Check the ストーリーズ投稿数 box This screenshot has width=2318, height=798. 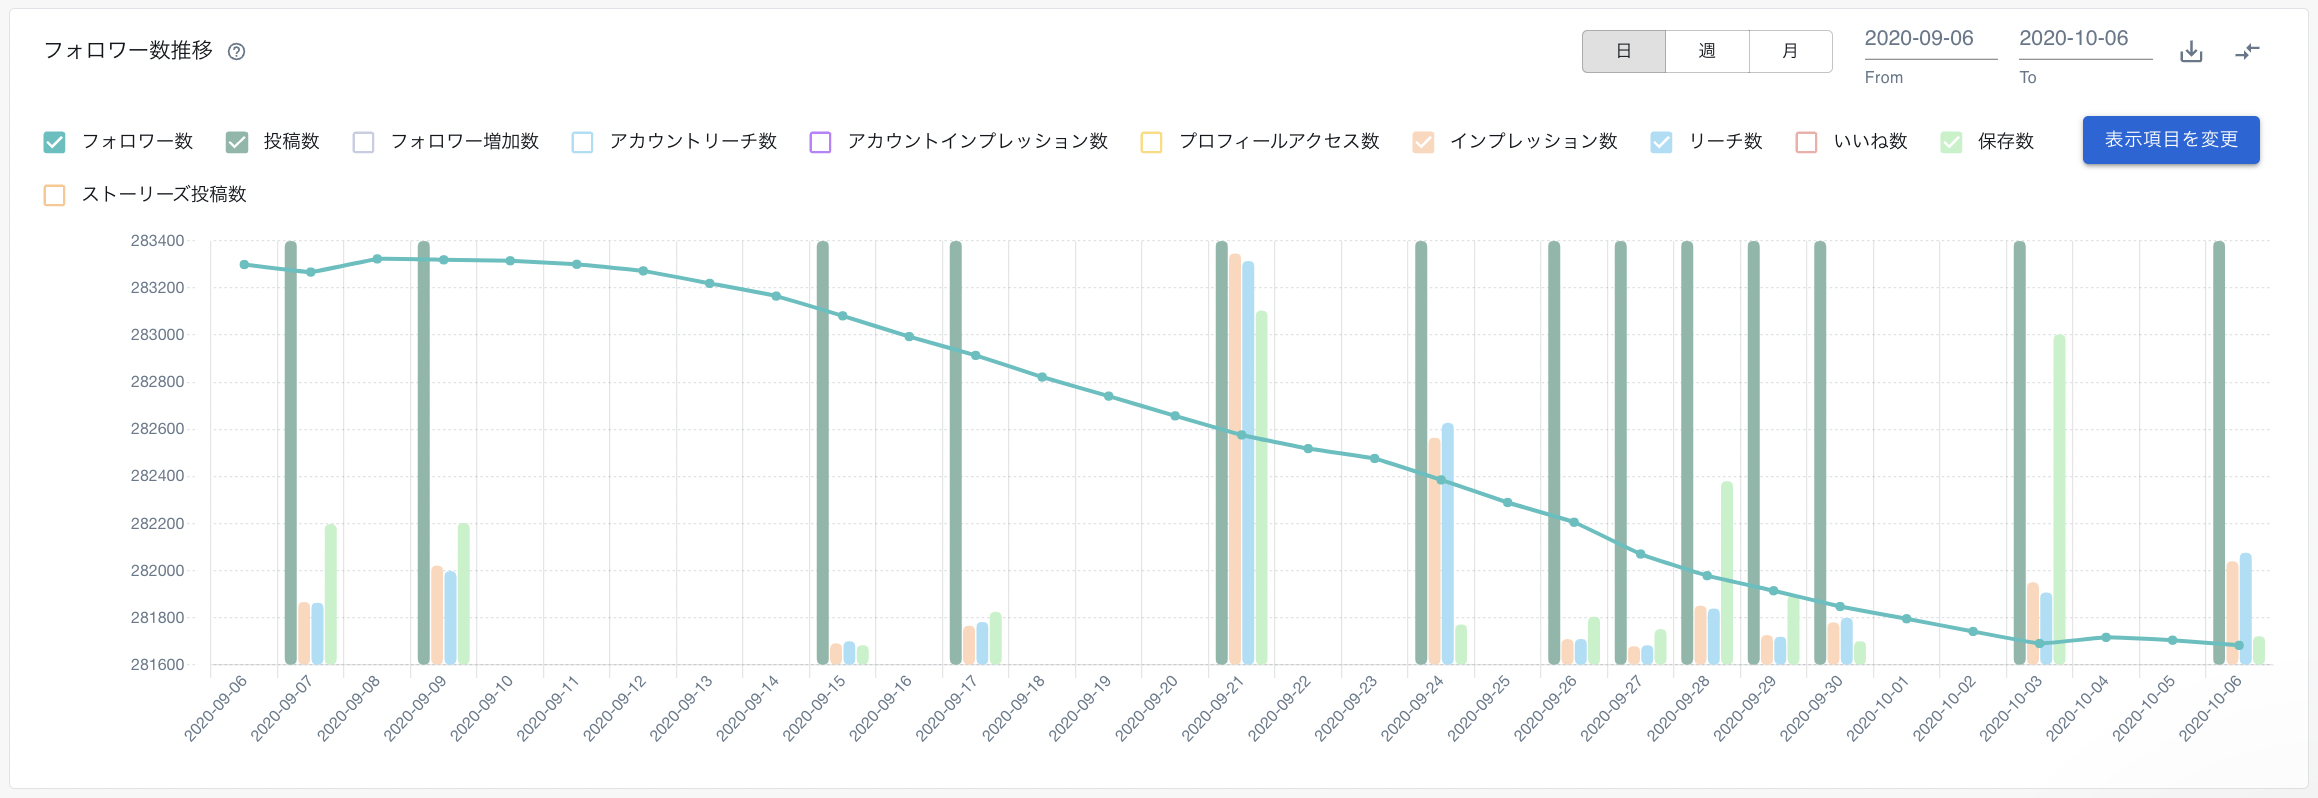(x=55, y=195)
